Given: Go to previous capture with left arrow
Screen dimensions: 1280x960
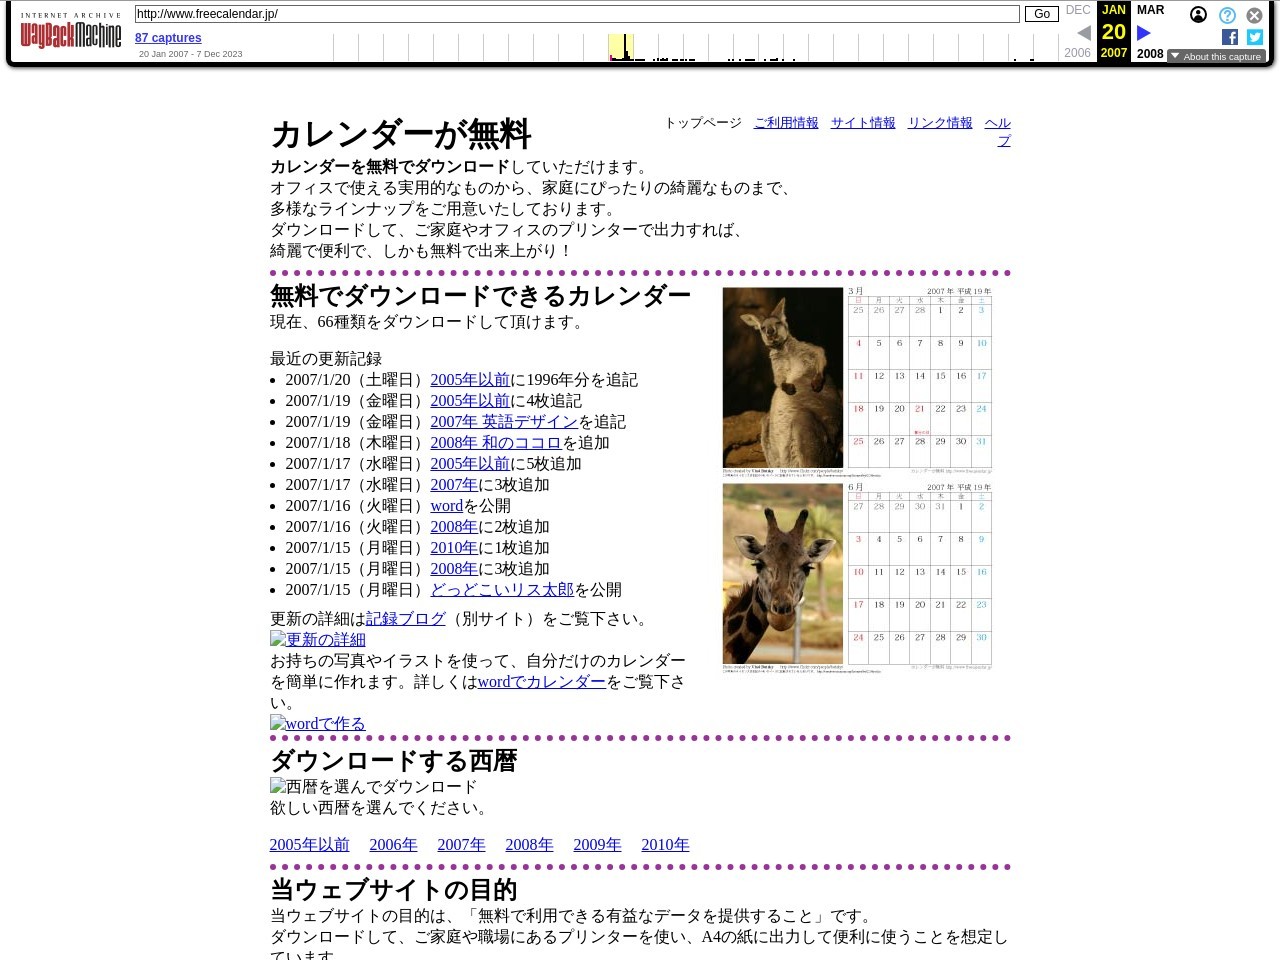Looking at the screenshot, I should click(1084, 31).
